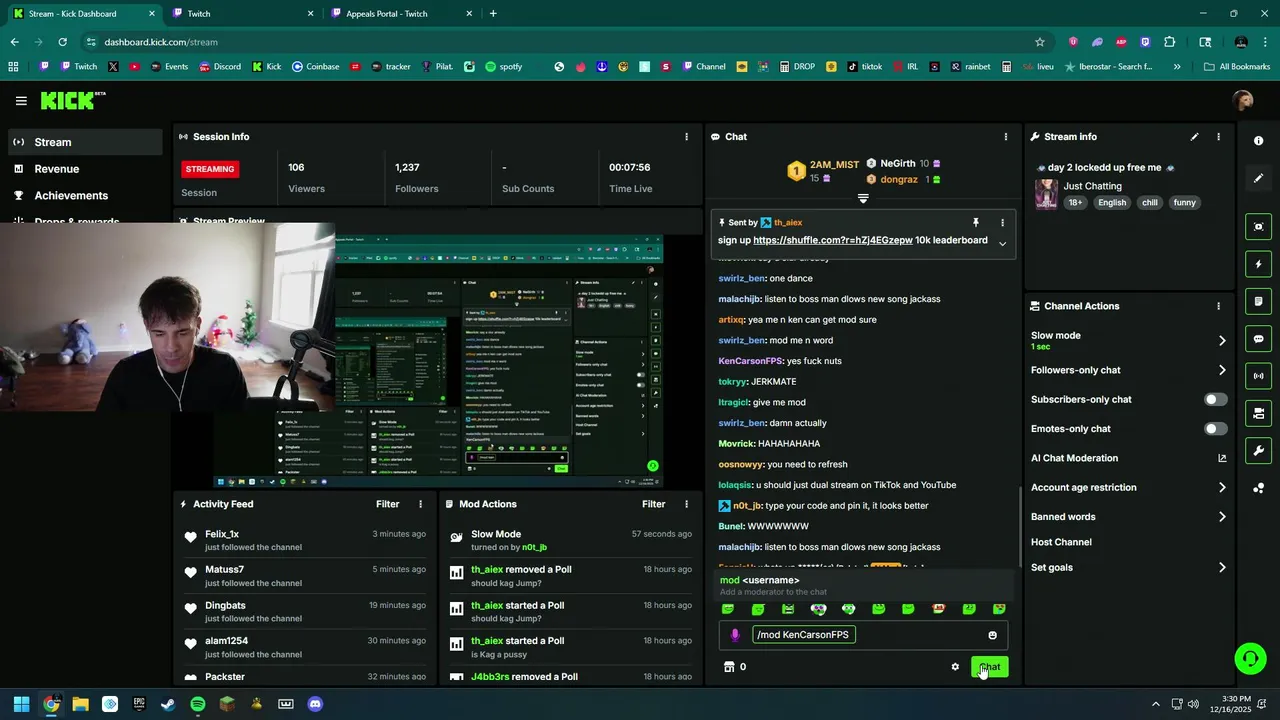This screenshot has width=1280, height=720.
Task: Send the message with the Chat button
Action: [x=989, y=667]
